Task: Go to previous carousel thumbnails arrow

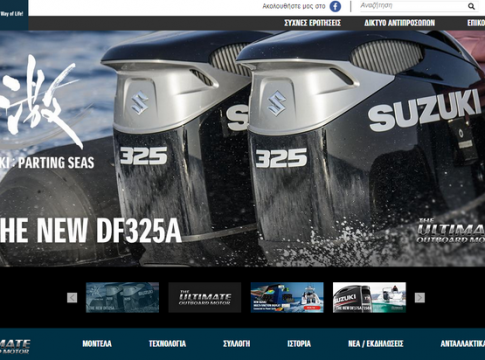Action: point(72,298)
